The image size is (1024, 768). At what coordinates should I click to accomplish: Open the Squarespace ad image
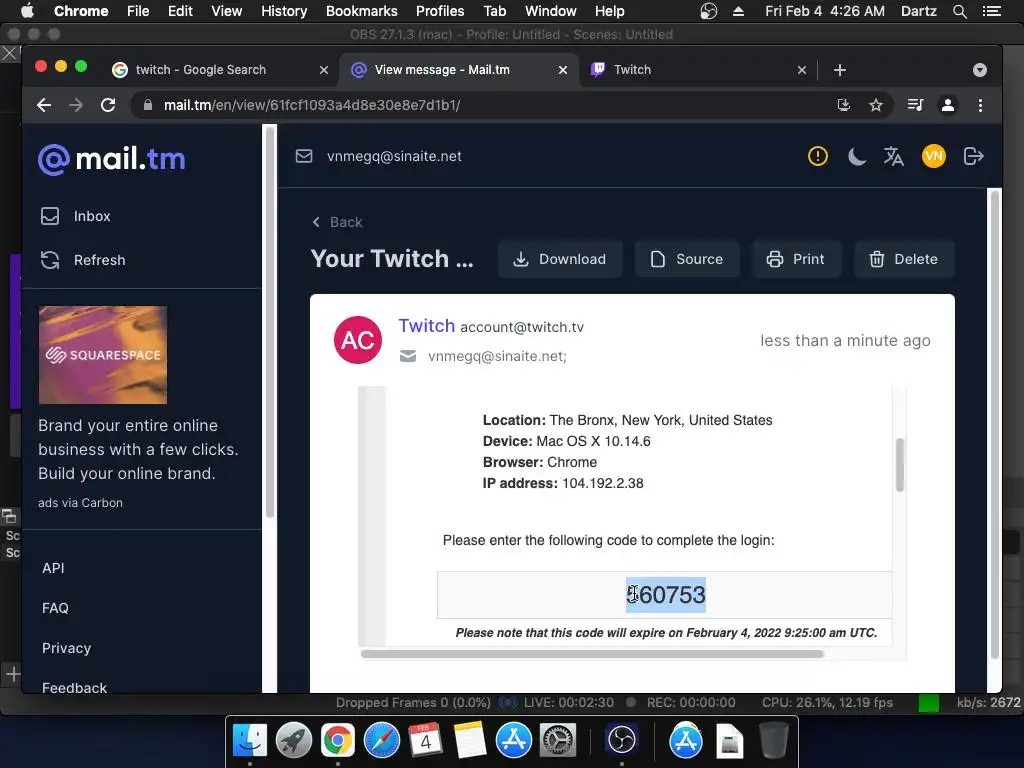(103, 355)
